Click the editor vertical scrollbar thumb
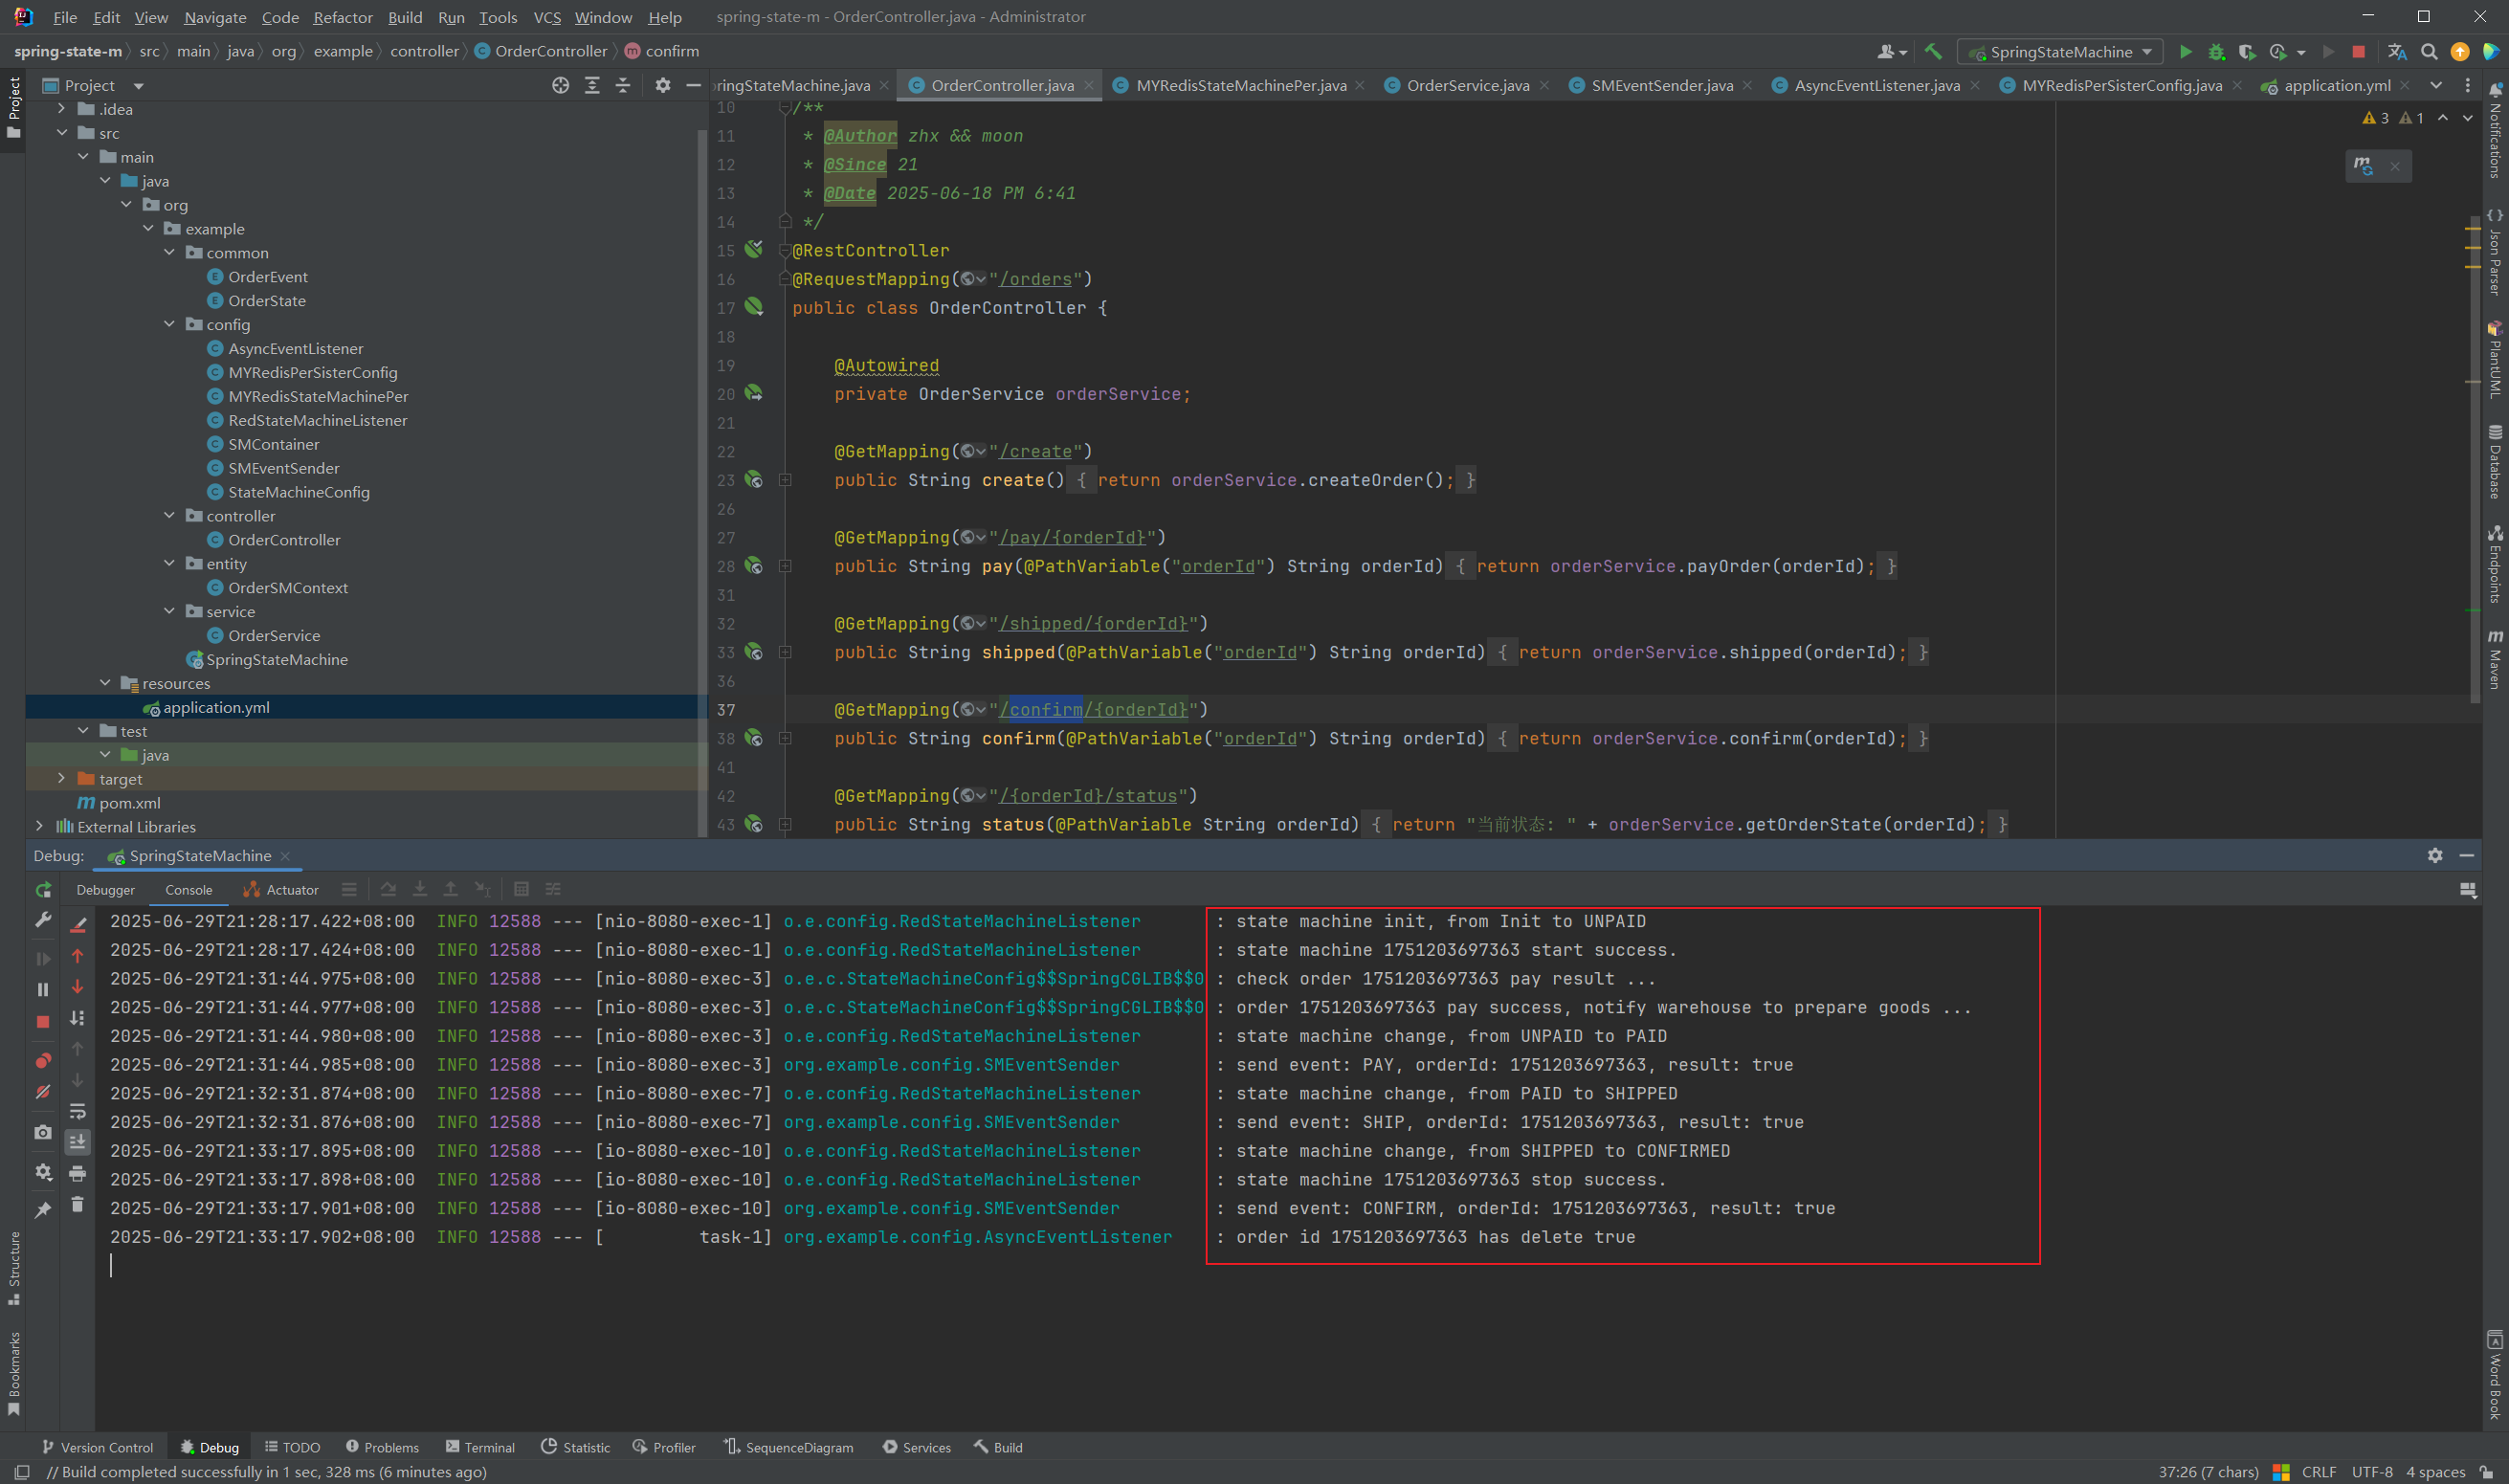Viewport: 2509px width, 1484px height. tap(2475, 460)
